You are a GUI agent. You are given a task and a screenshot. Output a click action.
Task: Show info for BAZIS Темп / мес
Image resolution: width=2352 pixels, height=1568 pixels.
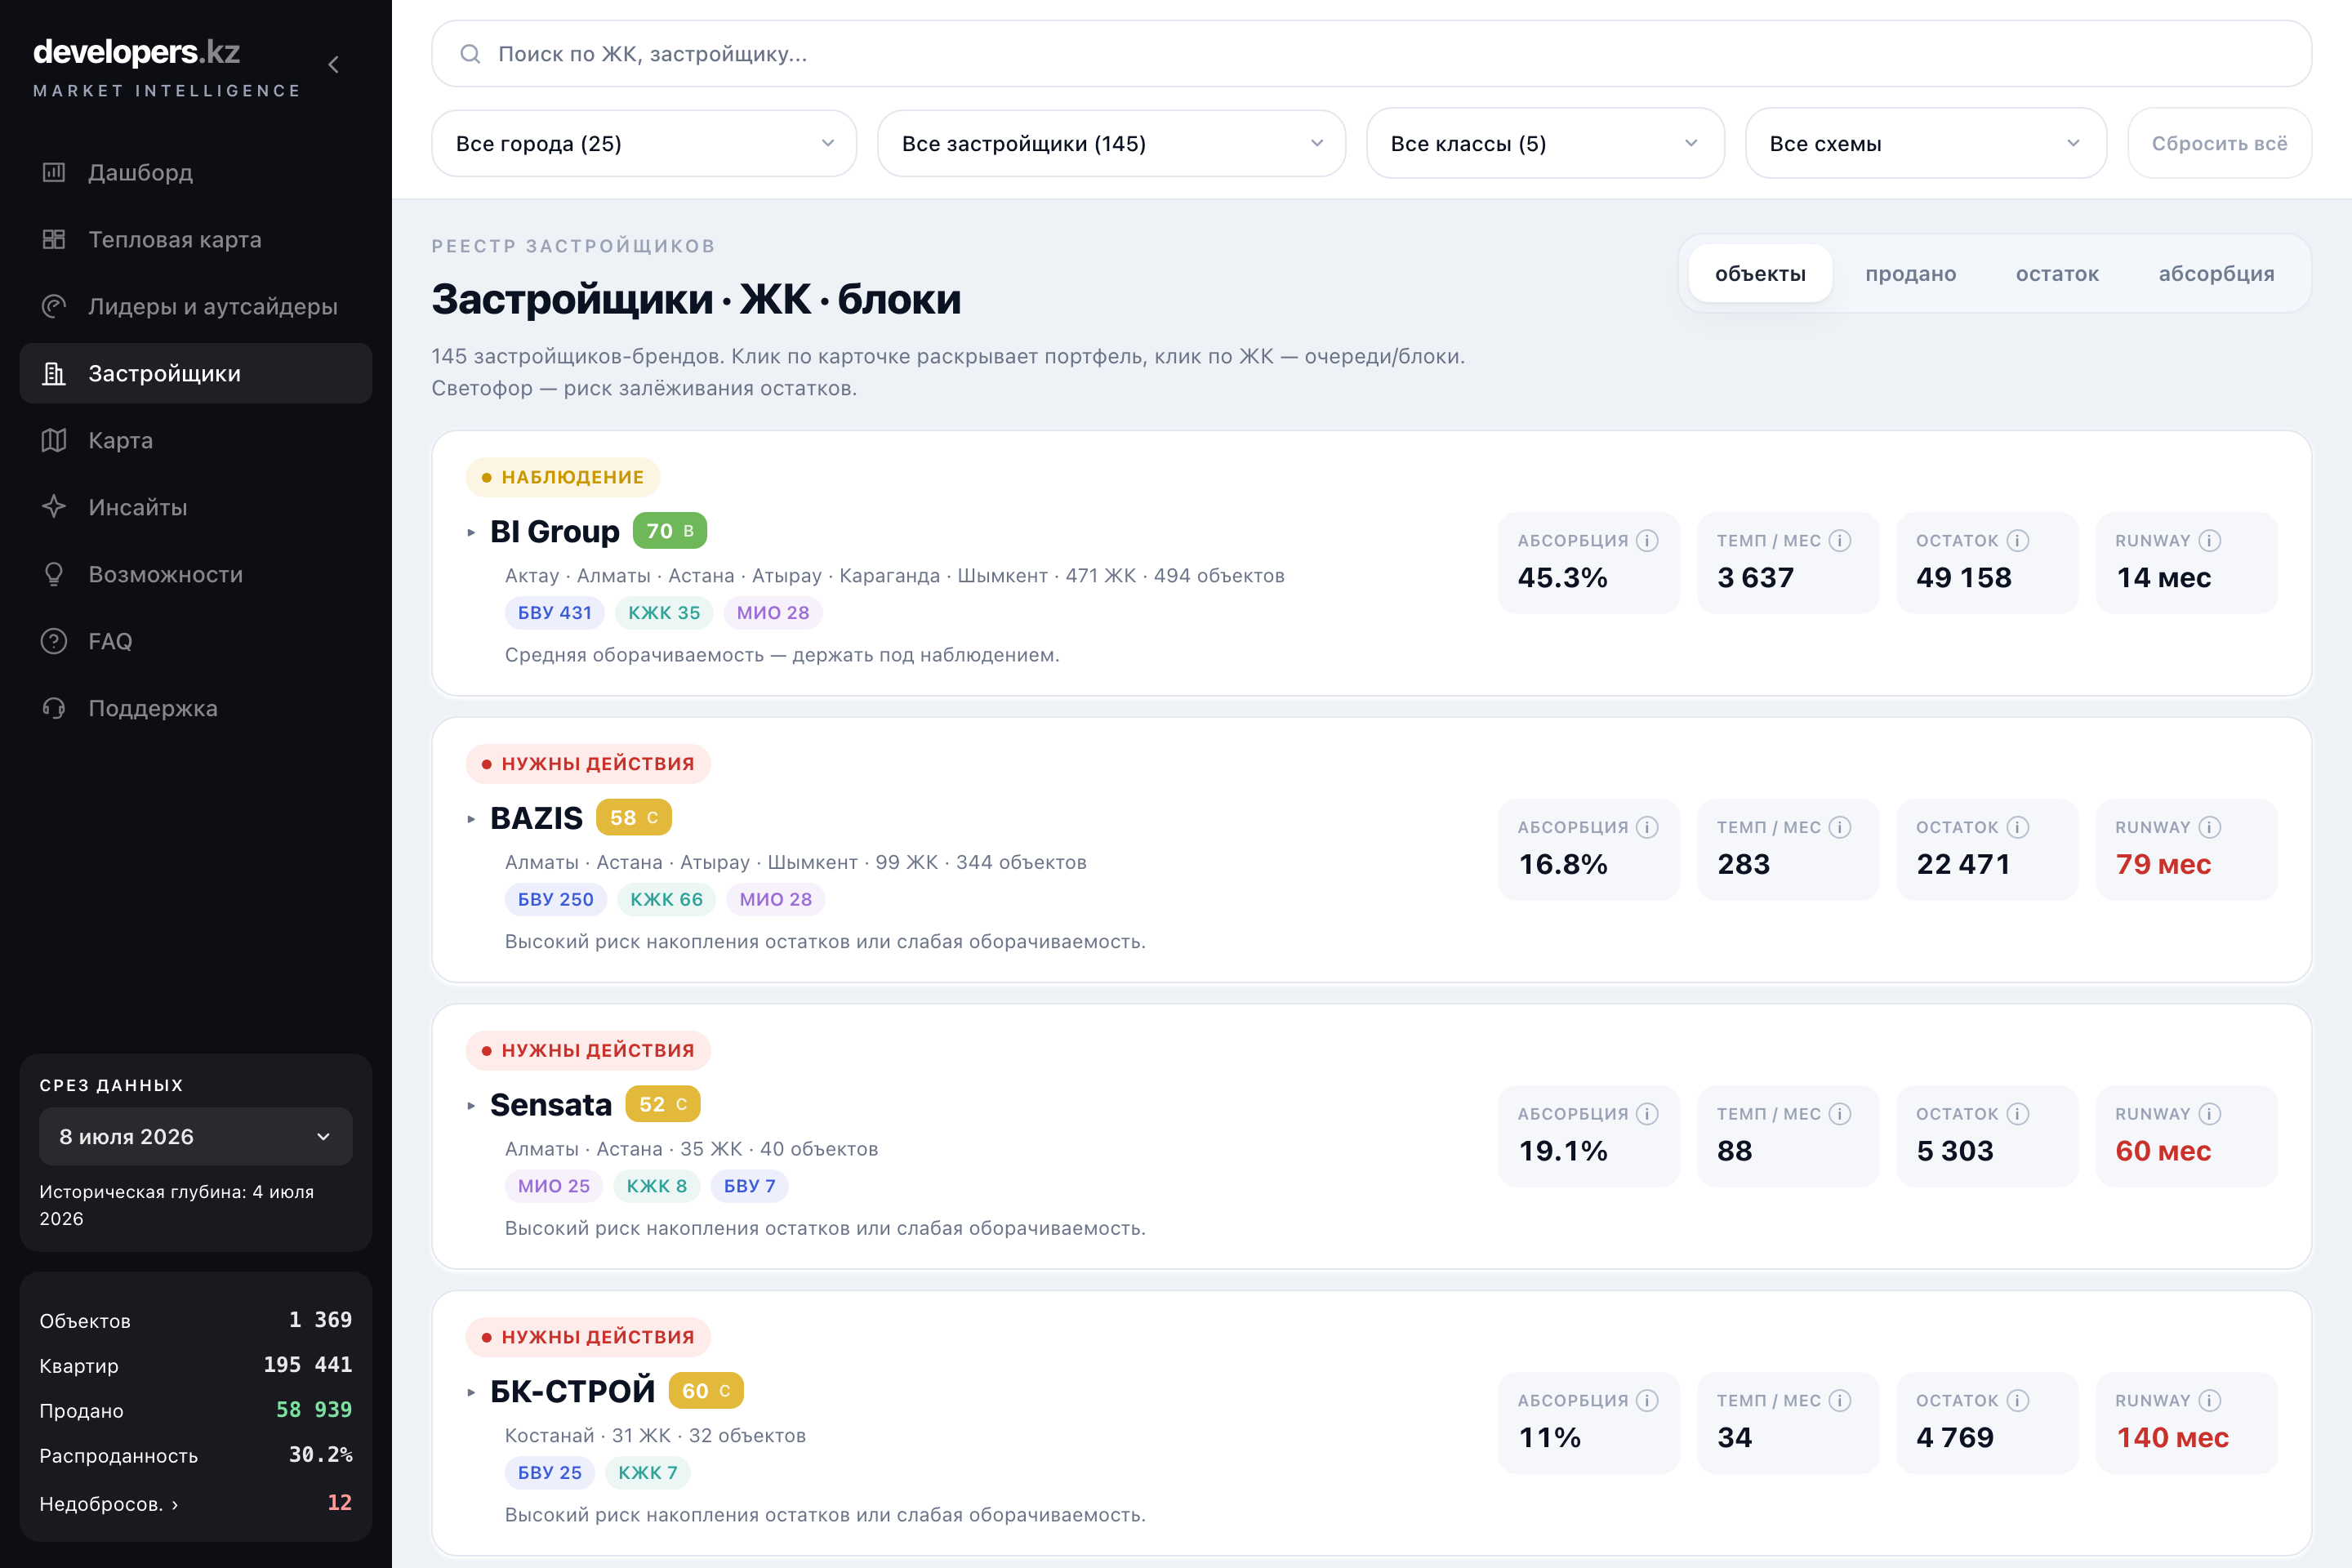click(1840, 827)
